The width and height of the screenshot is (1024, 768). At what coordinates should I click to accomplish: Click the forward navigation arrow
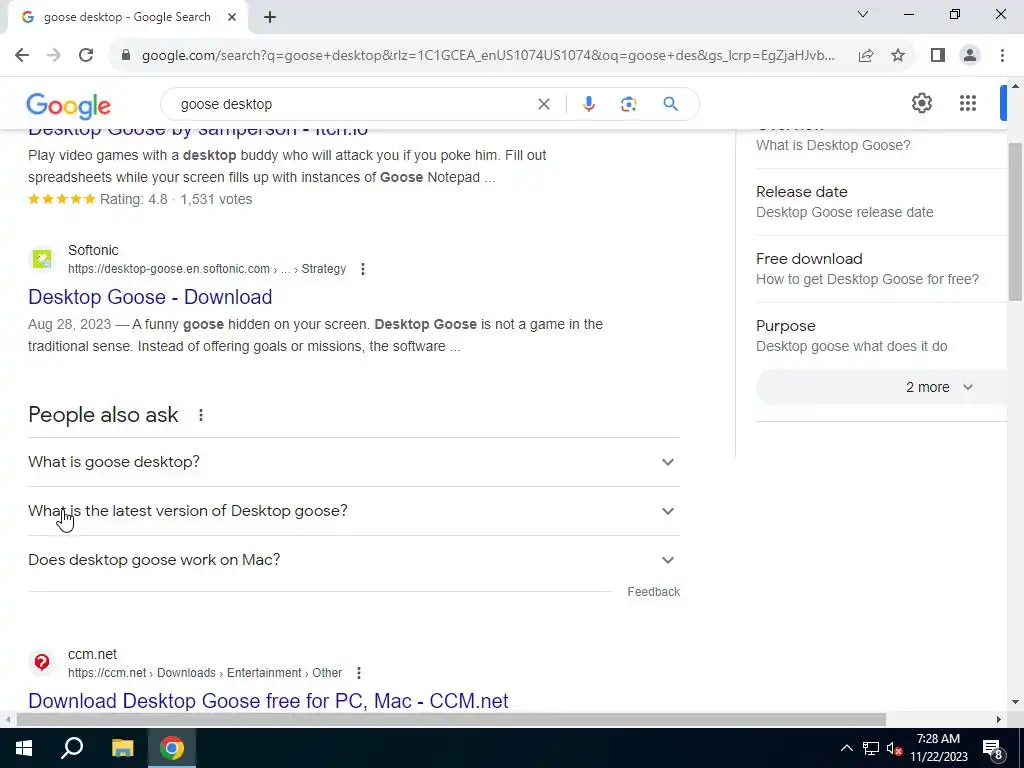coord(54,56)
